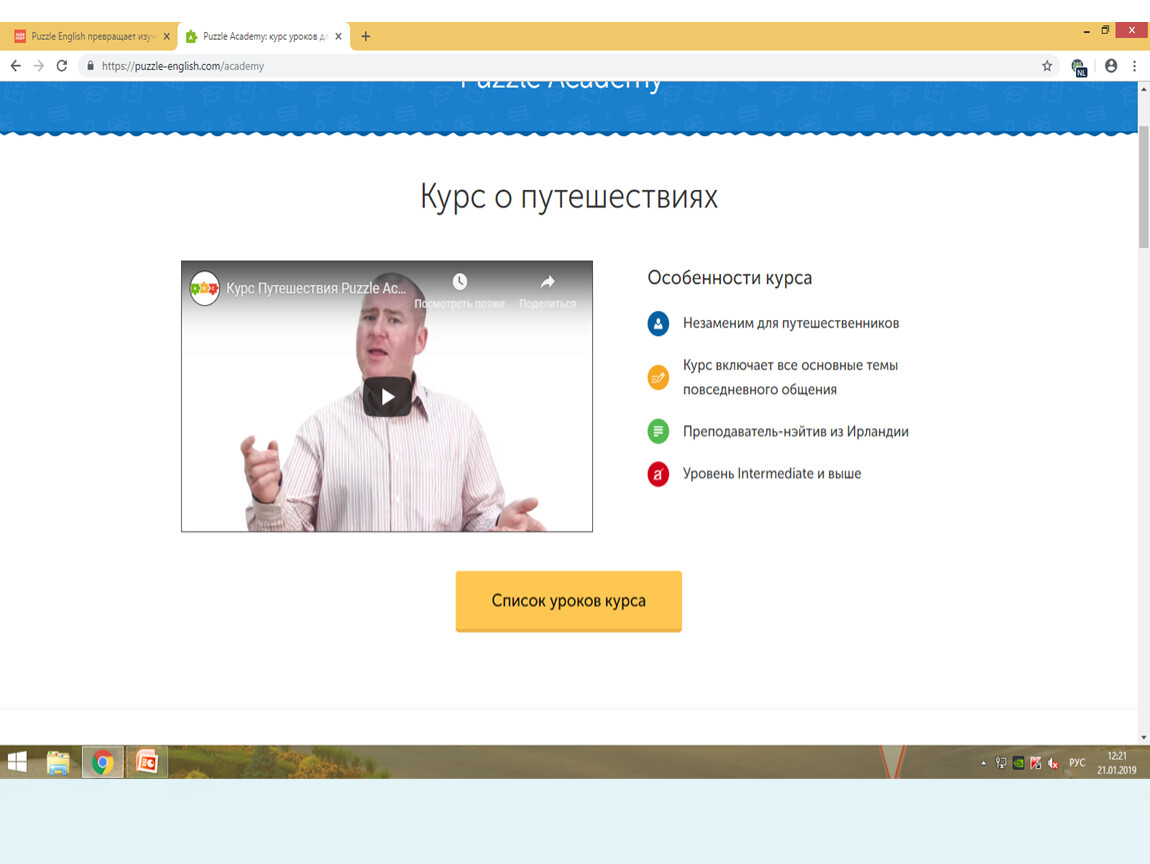The image size is (1150, 864).
Task: Open PowerPoint from the taskbar
Action: 148,763
